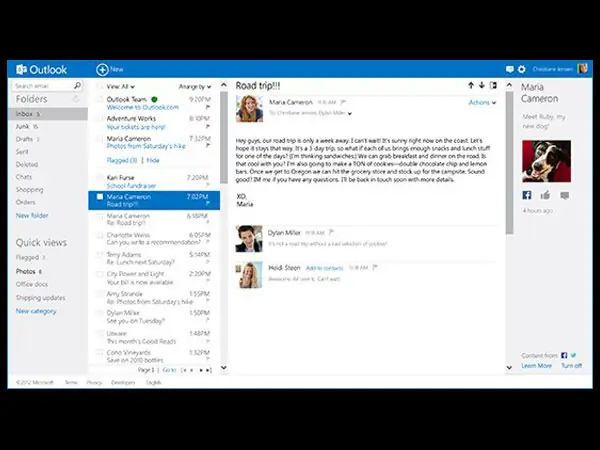Open the dog photo thumbnail
The height and width of the screenshot is (450, 600).
(x=546, y=161)
